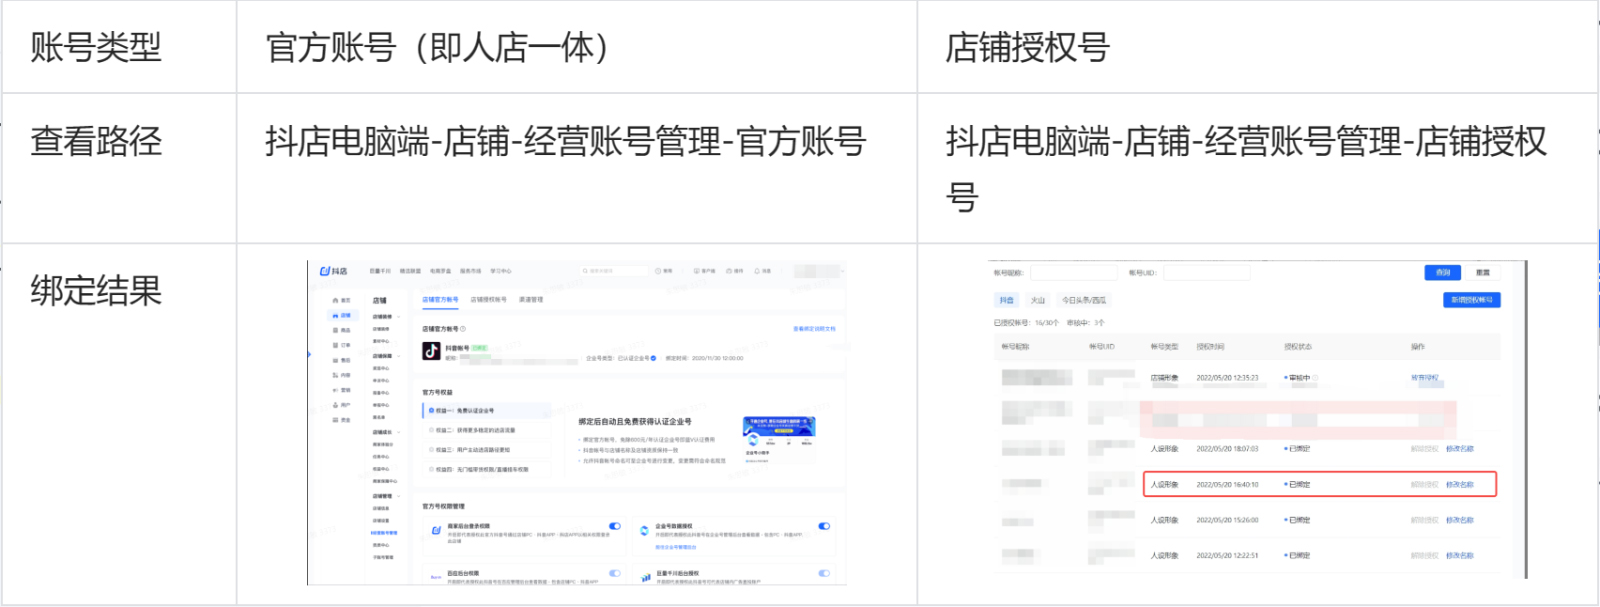Toggle the 商家后台登录权限 switch

coord(615,526)
